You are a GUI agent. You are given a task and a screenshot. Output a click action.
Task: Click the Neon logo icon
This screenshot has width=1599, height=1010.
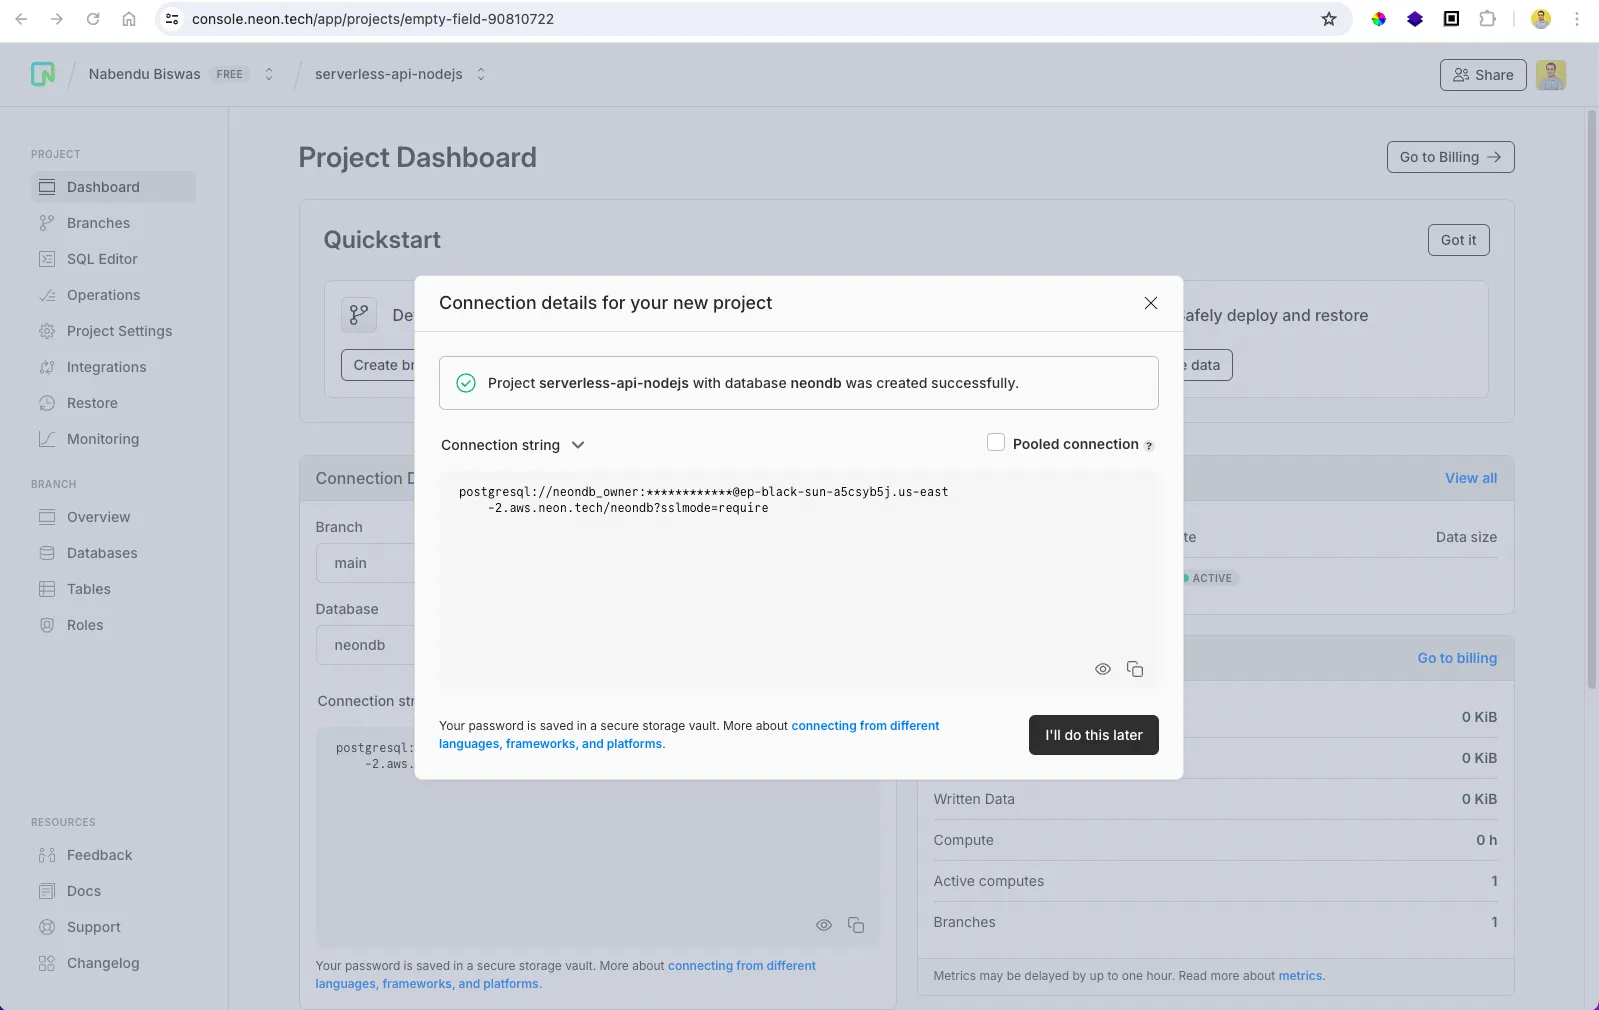pyautogui.click(x=43, y=74)
